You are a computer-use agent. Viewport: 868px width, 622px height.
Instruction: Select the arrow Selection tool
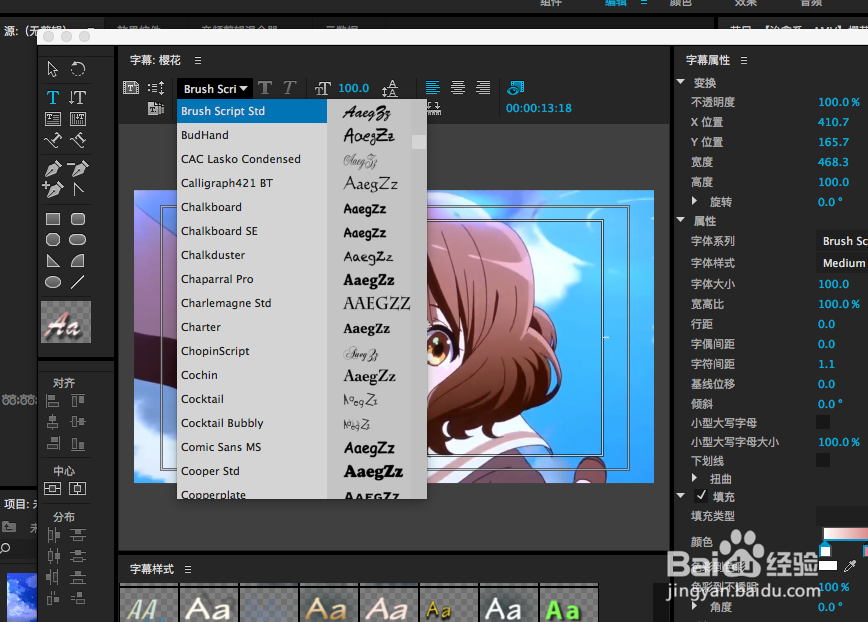(x=53, y=69)
